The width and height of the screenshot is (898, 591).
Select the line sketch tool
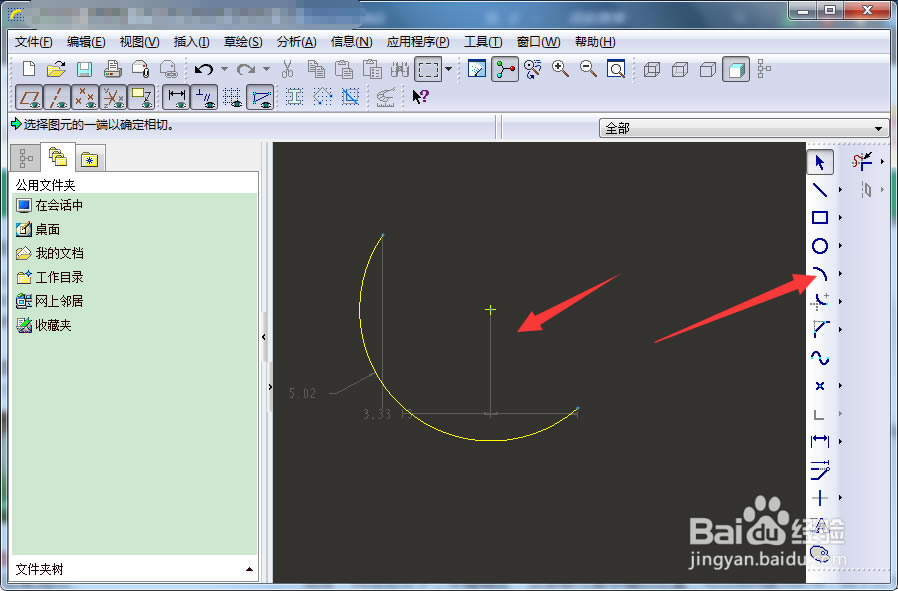coord(819,190)
